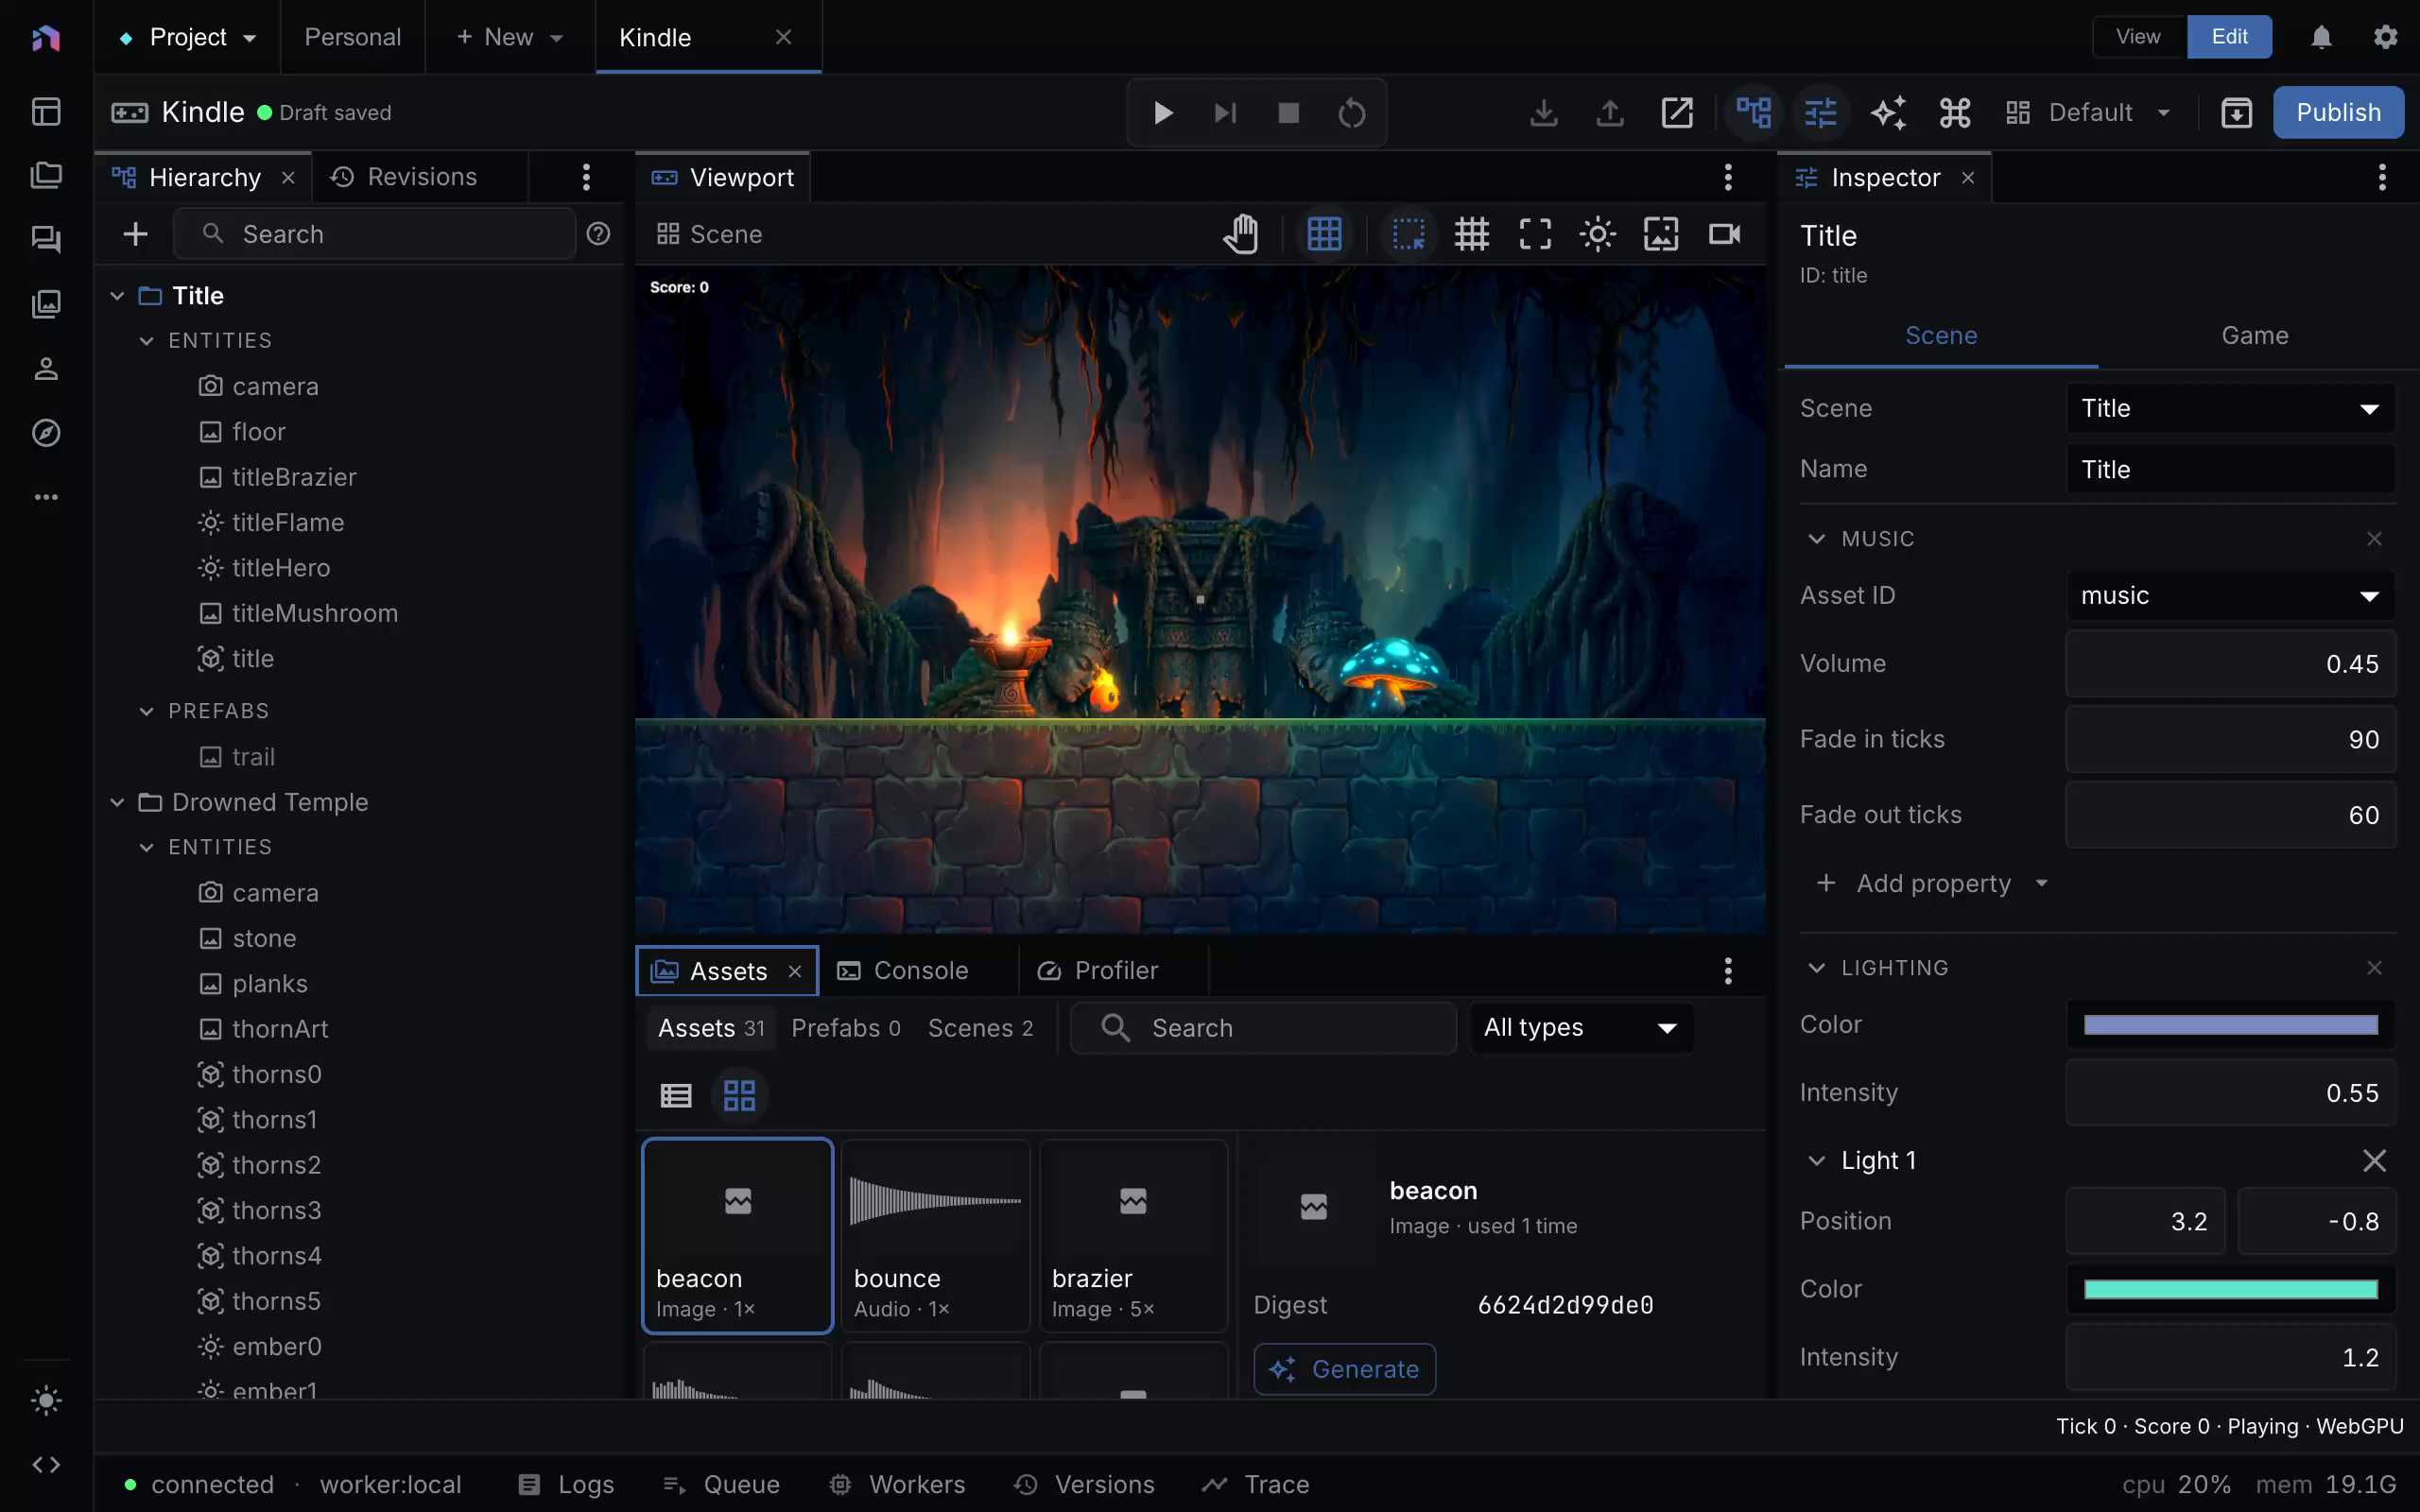Toggle the blue grid overlay in Viewport
2420x1512 pixels.
(1324, 234)
